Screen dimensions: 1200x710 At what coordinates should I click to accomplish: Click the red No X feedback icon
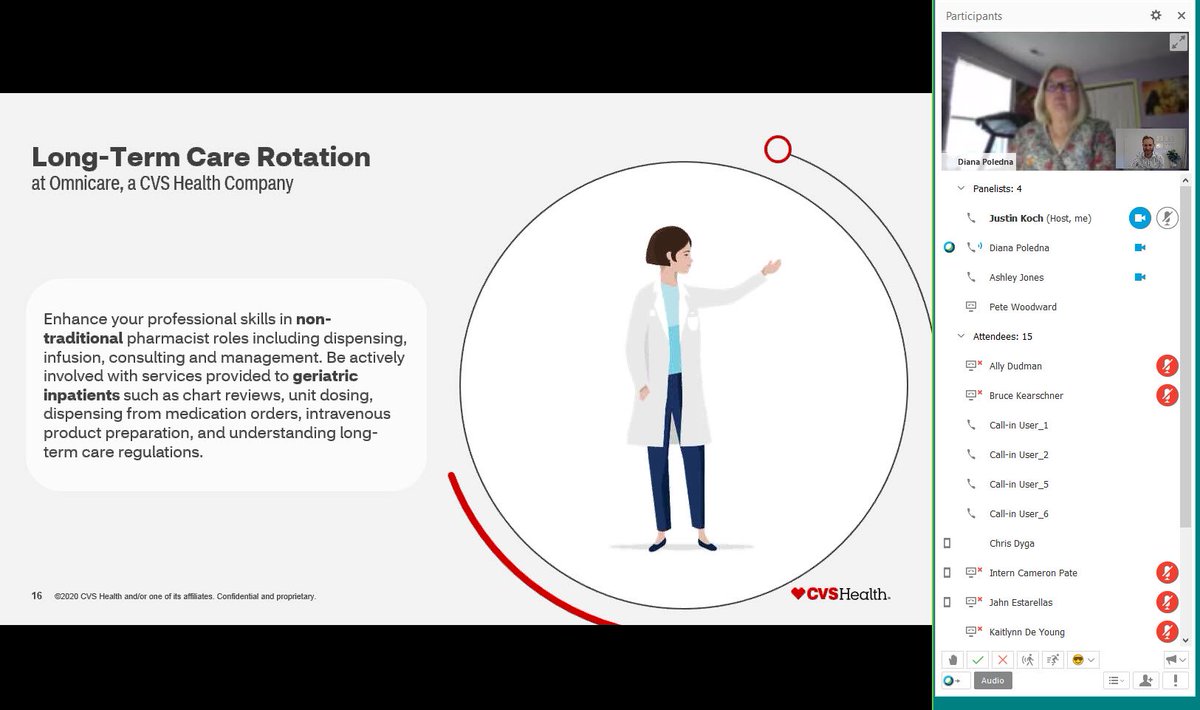[x=1003, y=660]
